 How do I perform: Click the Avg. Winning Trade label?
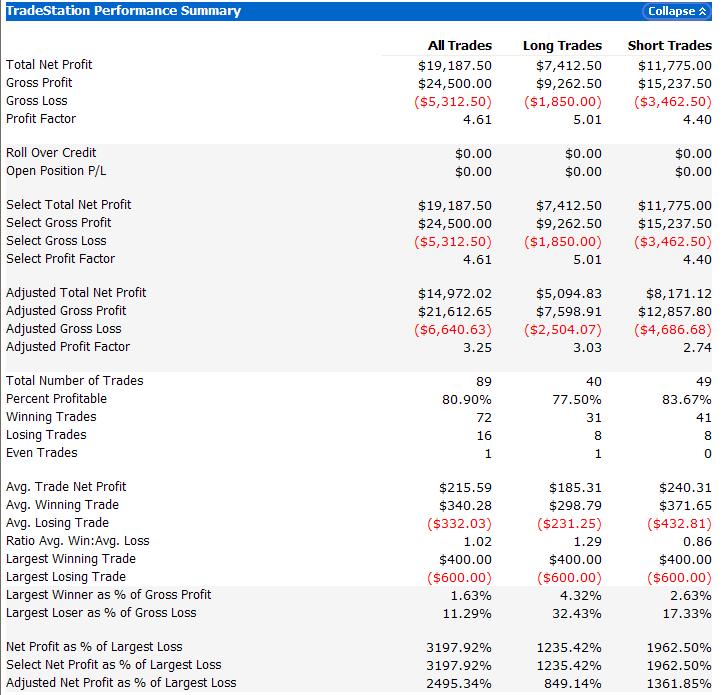pyautogui.click(x=62, y=505)
